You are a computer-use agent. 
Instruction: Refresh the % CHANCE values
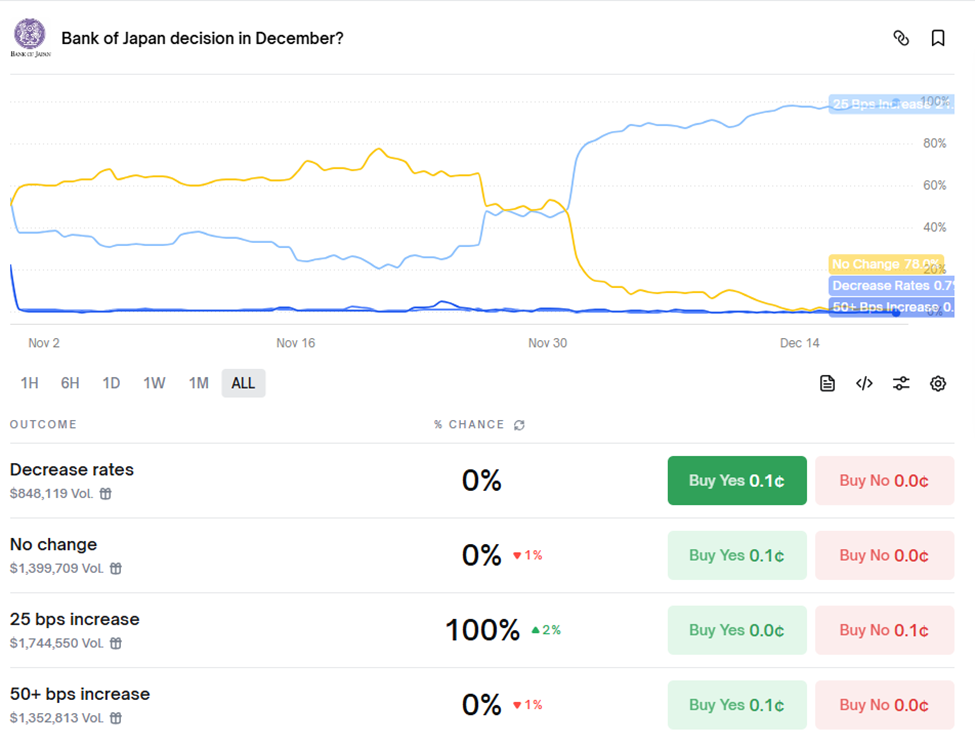point(518,424)
